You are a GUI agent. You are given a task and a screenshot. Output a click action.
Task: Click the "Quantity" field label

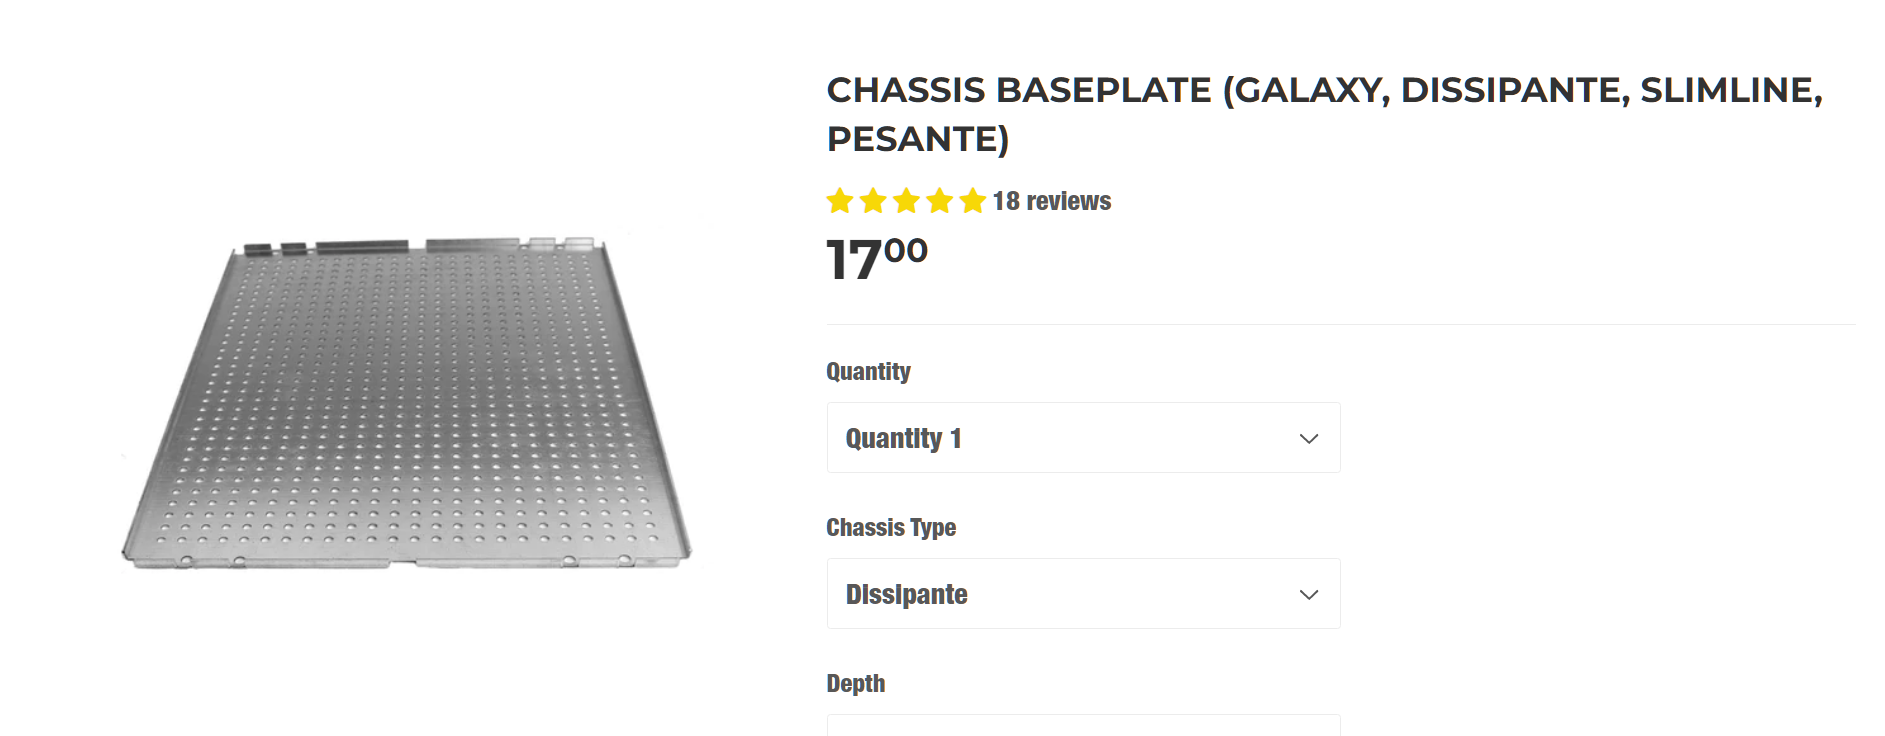(x=868, y=372)
